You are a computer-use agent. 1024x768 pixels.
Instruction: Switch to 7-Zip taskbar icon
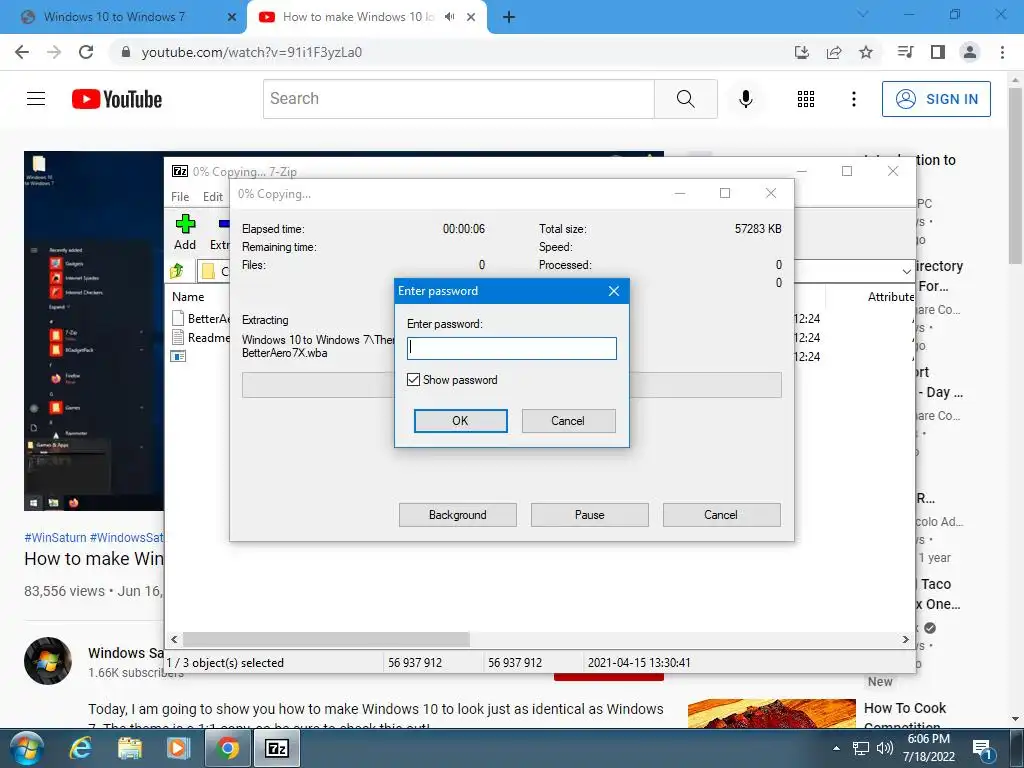point(277,748)
